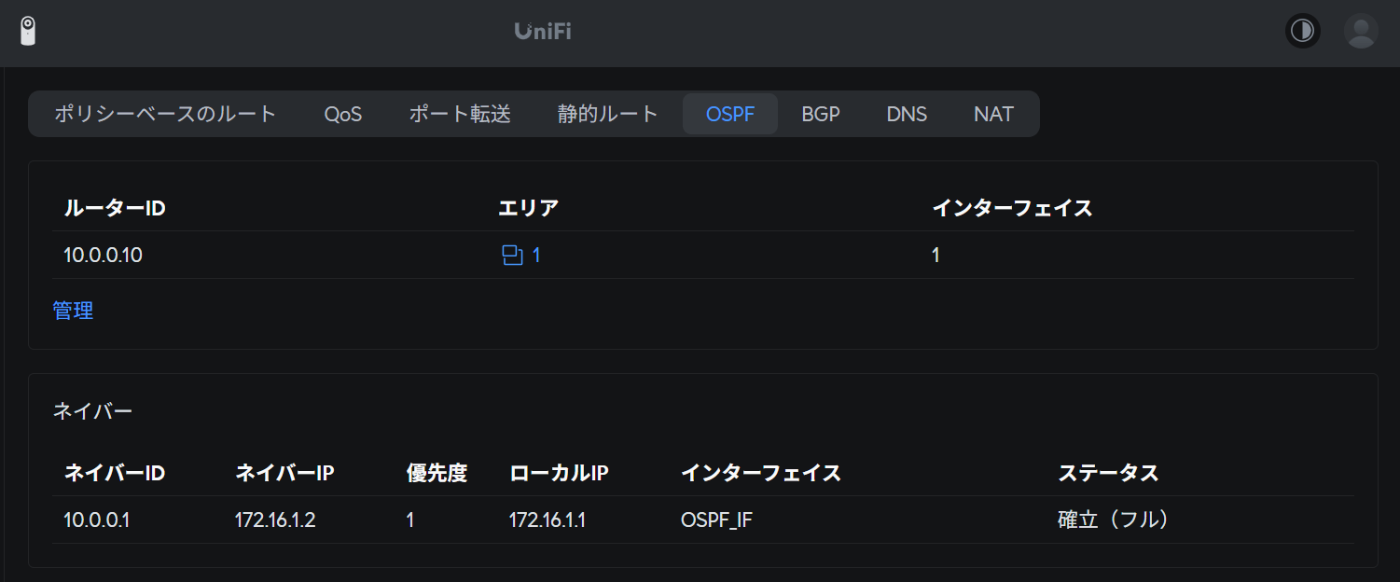The image size is (1400, 582).
Task: Click the ローカルIP column header
Action: click(x=558, y=473)
